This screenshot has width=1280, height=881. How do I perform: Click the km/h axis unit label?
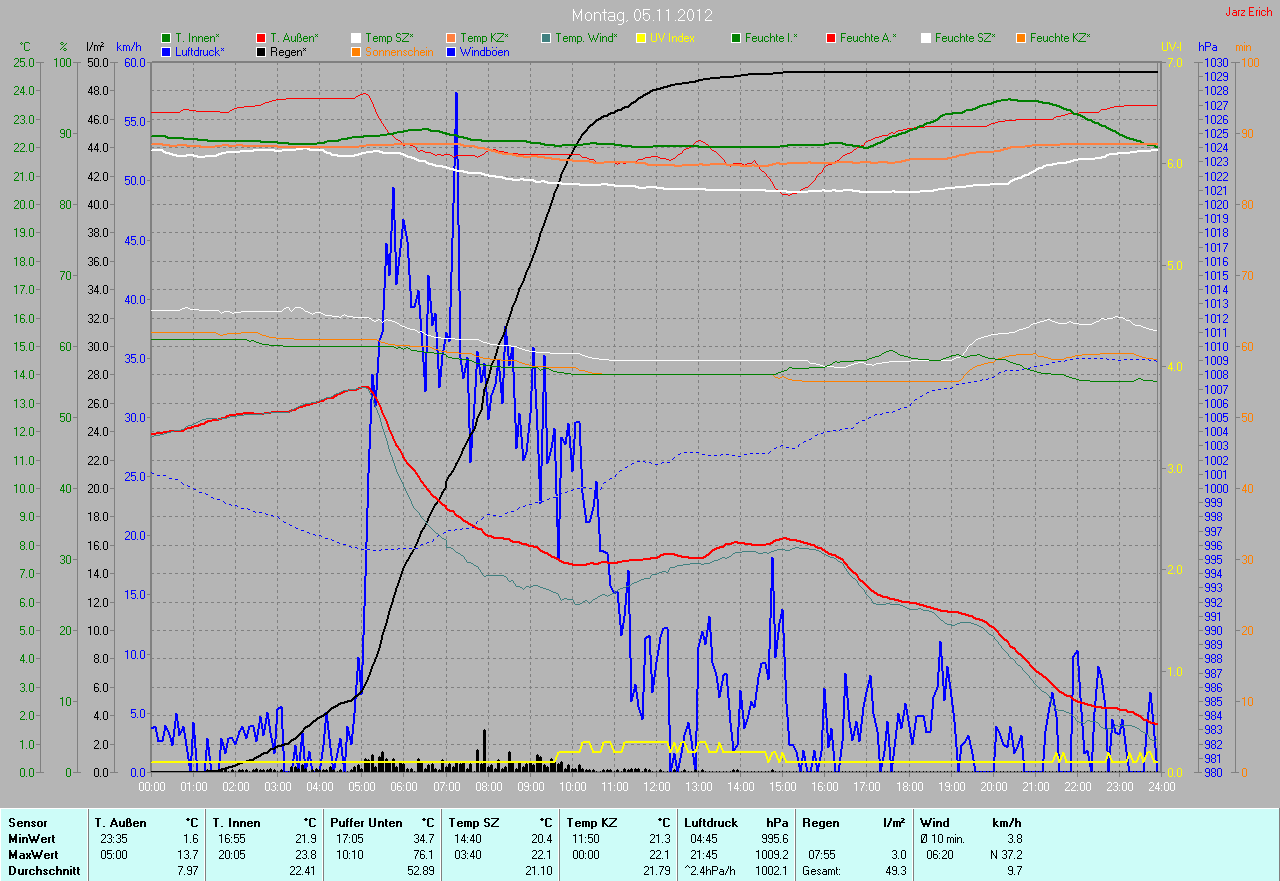pos(129,47)
